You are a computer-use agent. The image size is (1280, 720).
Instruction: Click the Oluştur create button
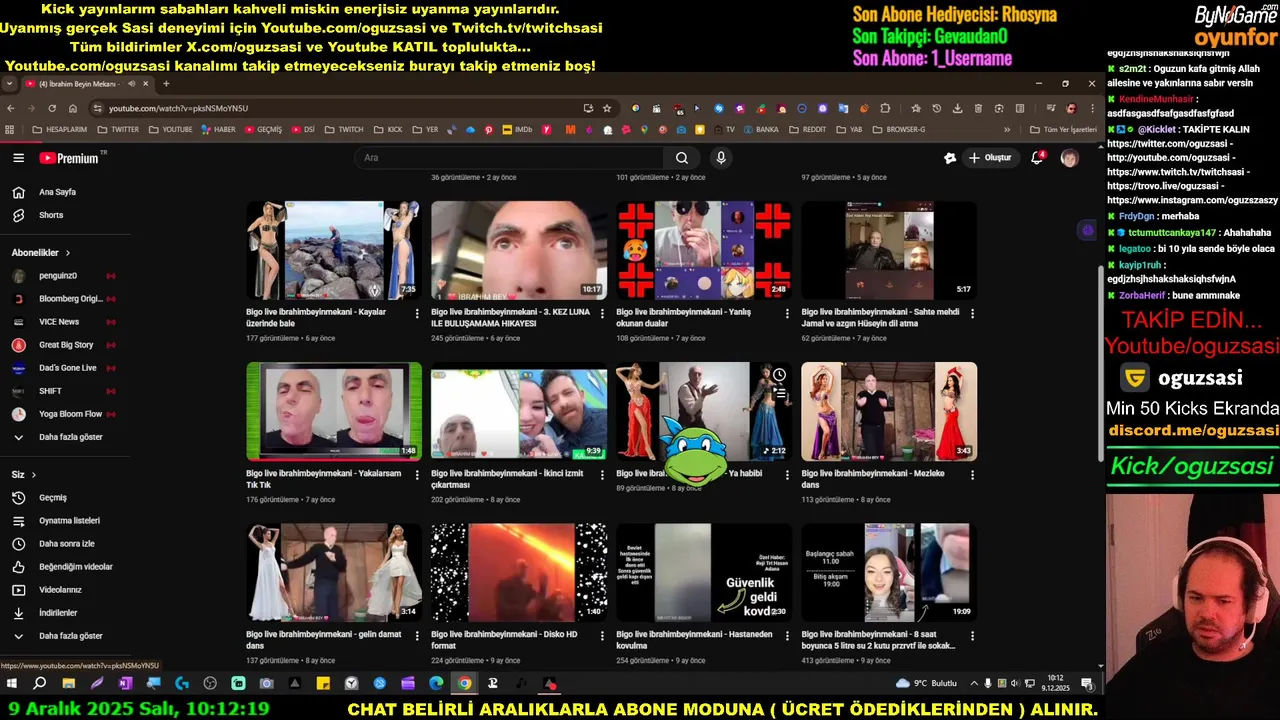989,158
